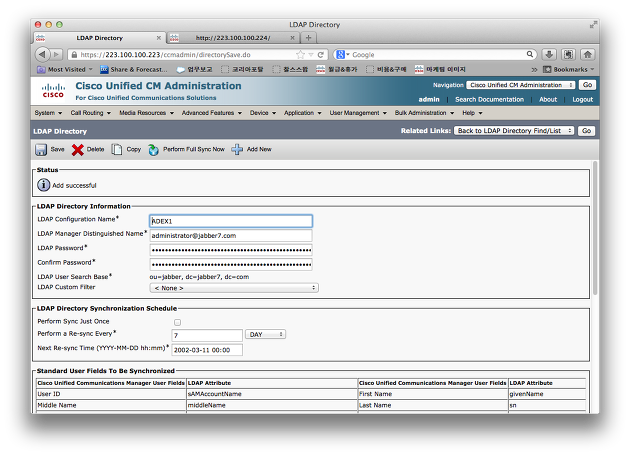Click the window fullscreen arrows icon

click(x=593, y=25)
